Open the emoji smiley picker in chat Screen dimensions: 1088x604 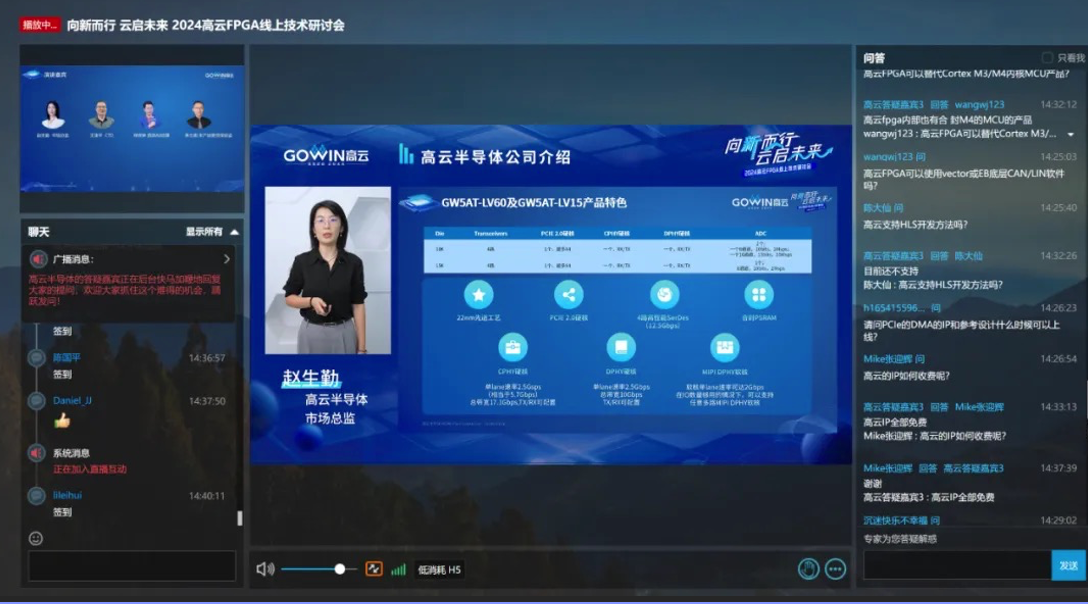(x=36, y=538)
